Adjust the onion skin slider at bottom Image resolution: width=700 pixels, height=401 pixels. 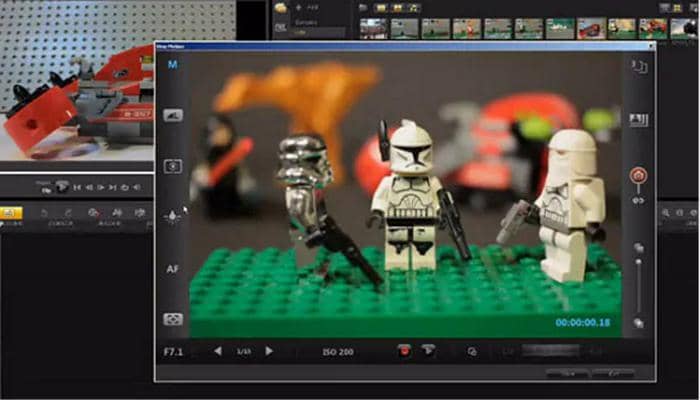coord(550,351)
